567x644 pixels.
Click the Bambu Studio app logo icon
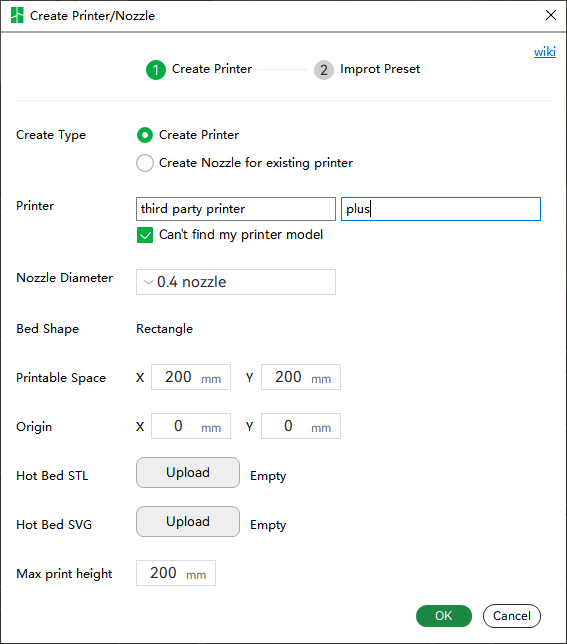(x=17, y=15)
